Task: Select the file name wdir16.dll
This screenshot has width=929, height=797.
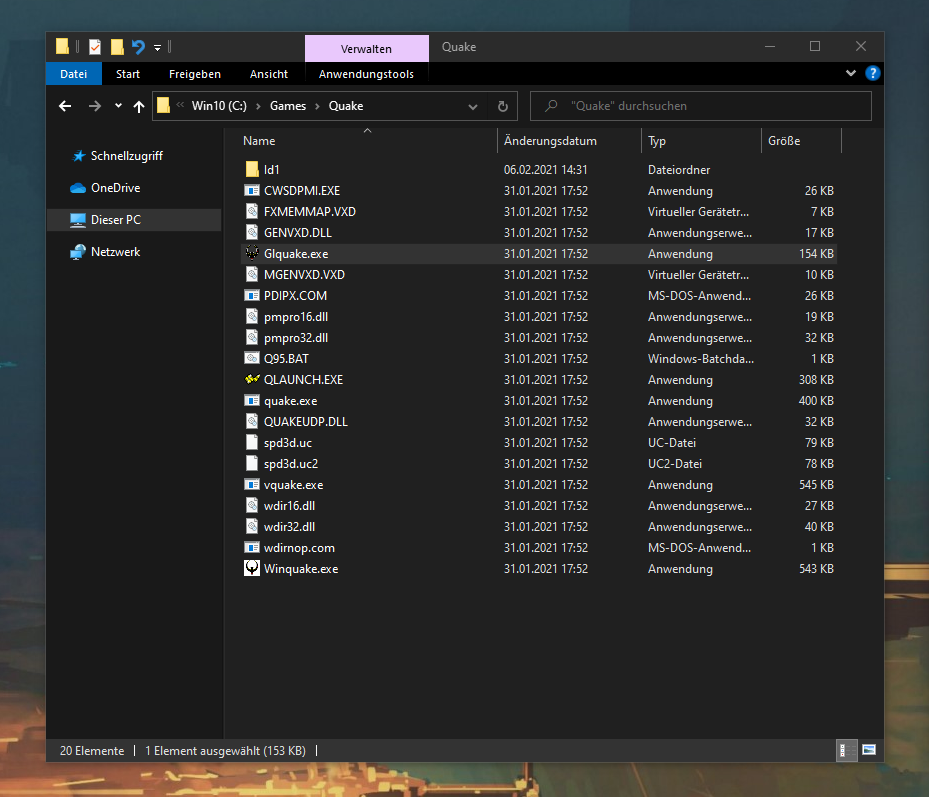Action: coord(289,506)
